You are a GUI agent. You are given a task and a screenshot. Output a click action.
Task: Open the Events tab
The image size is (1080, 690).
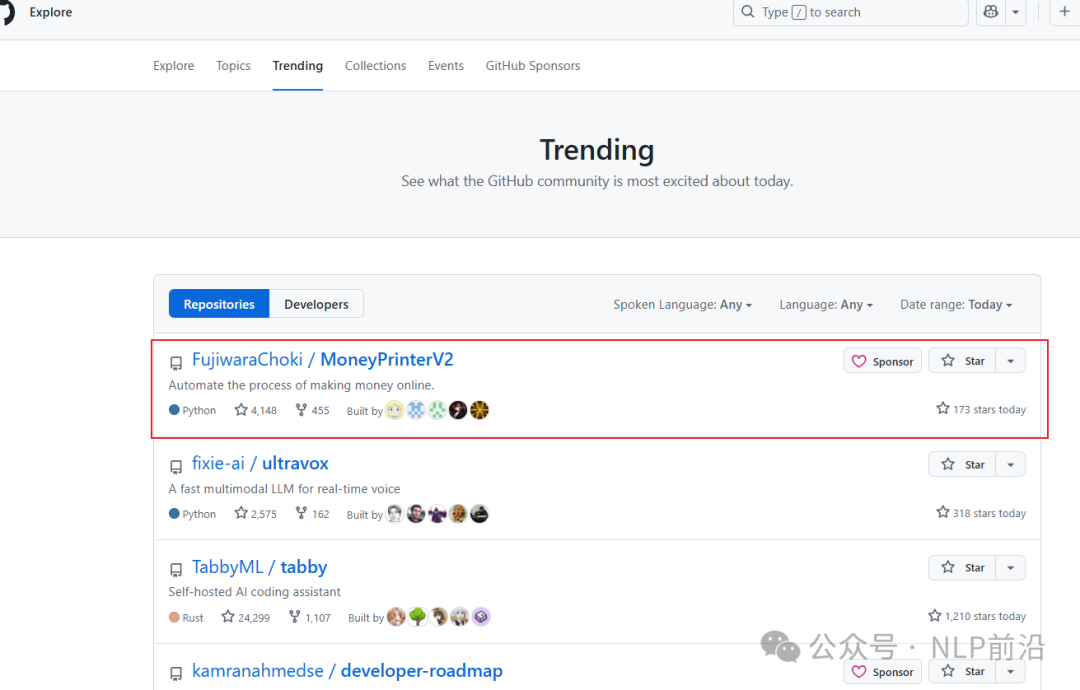446,65
